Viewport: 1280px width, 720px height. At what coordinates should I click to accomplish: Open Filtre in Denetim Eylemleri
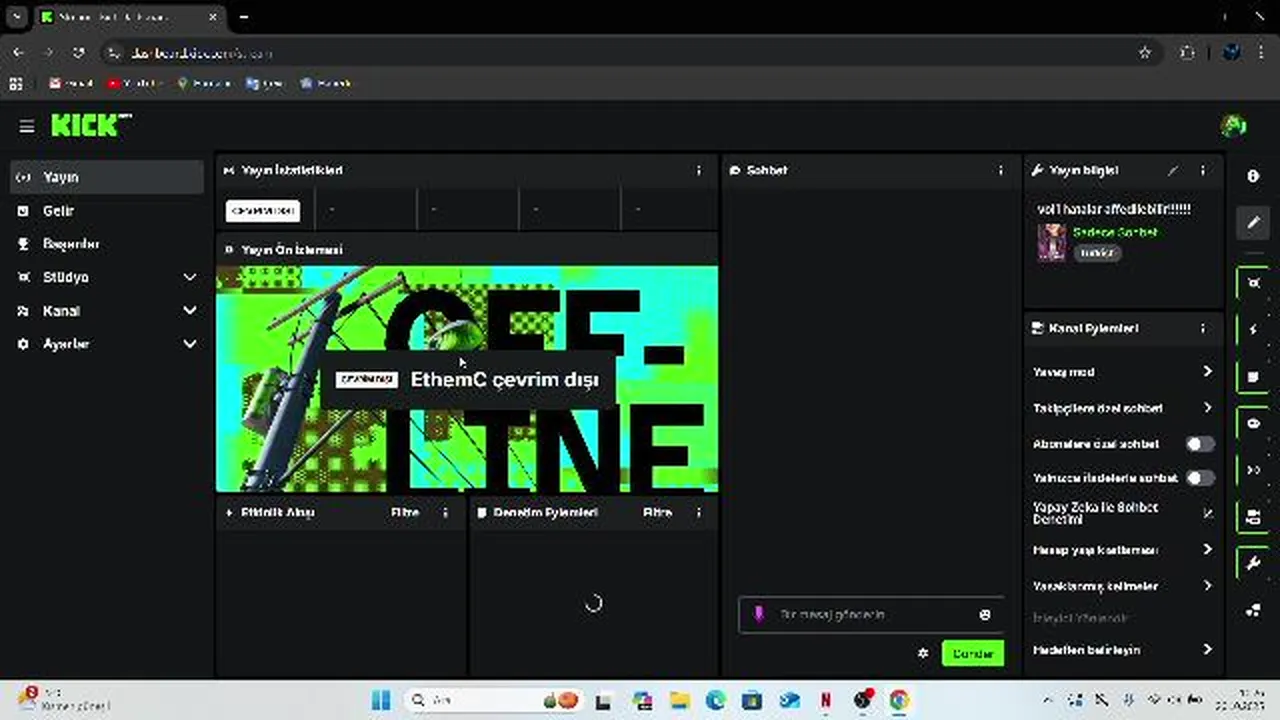[657, 512]
